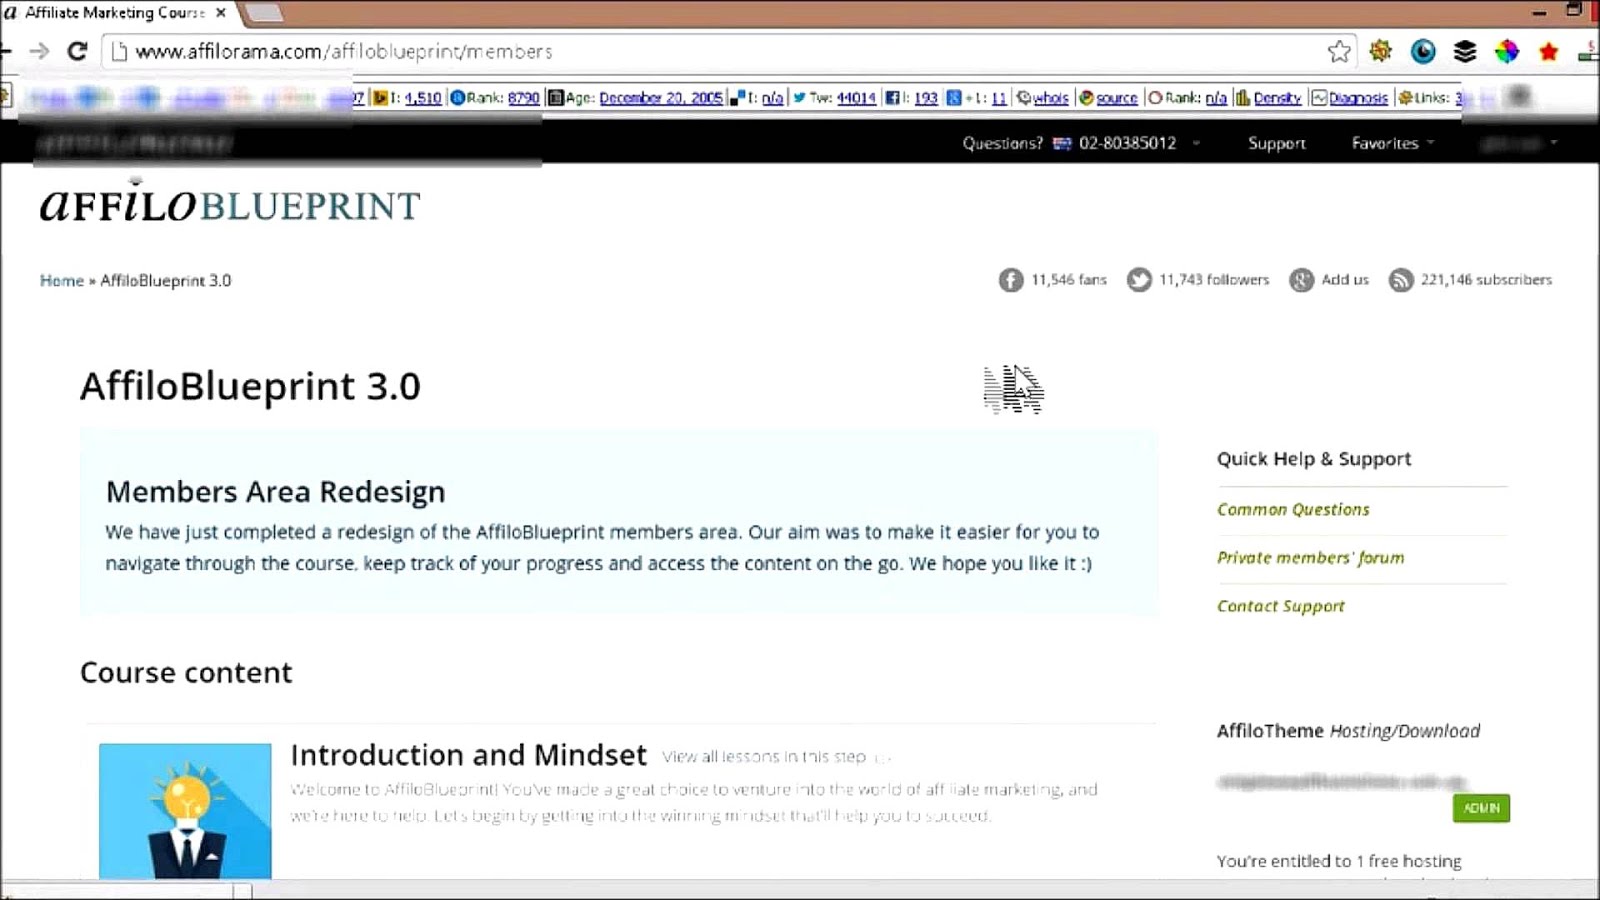Open the whois link in SEO toolbar
The height and width of the screenshot is (900, 1600).
(1051, 98)
